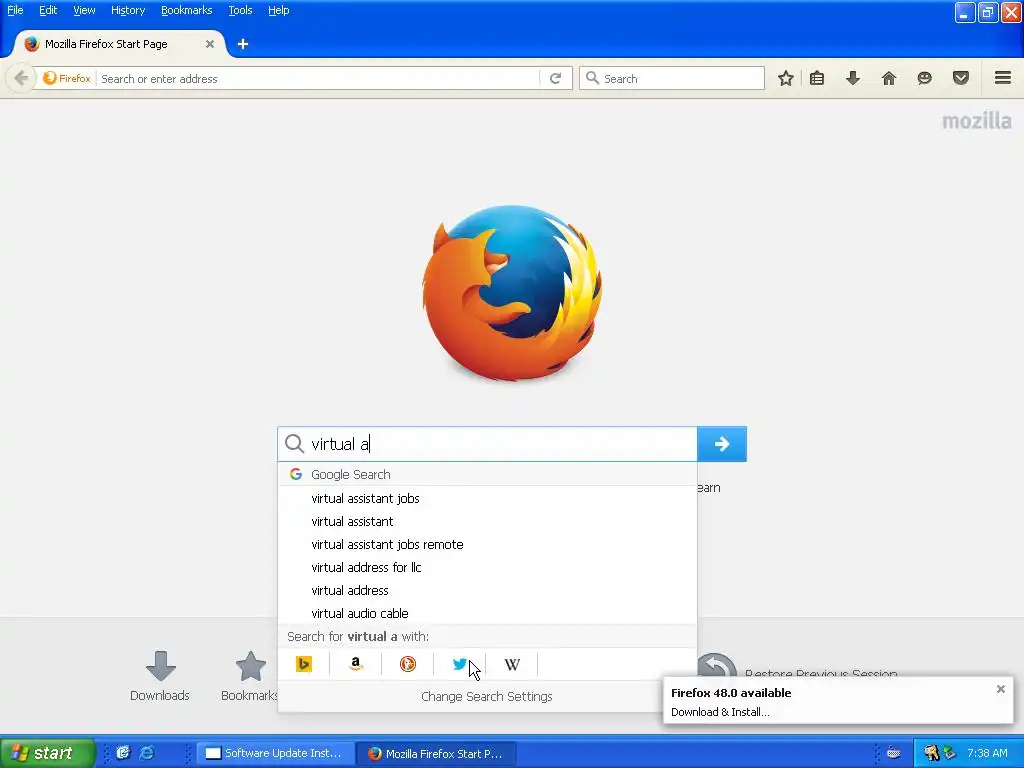1024x768 pixels.
Task: Open the Bookmarks menu
Action: (186, 10)
